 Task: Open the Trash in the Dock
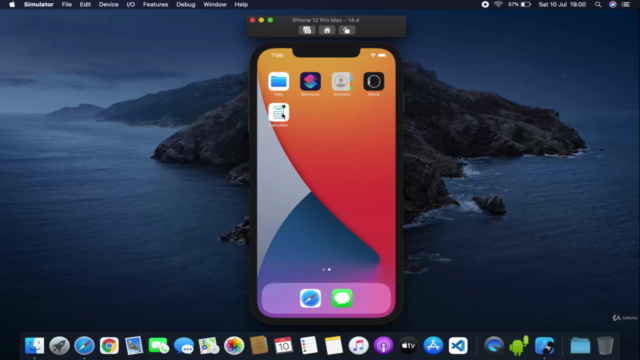(x=605, y=346)
